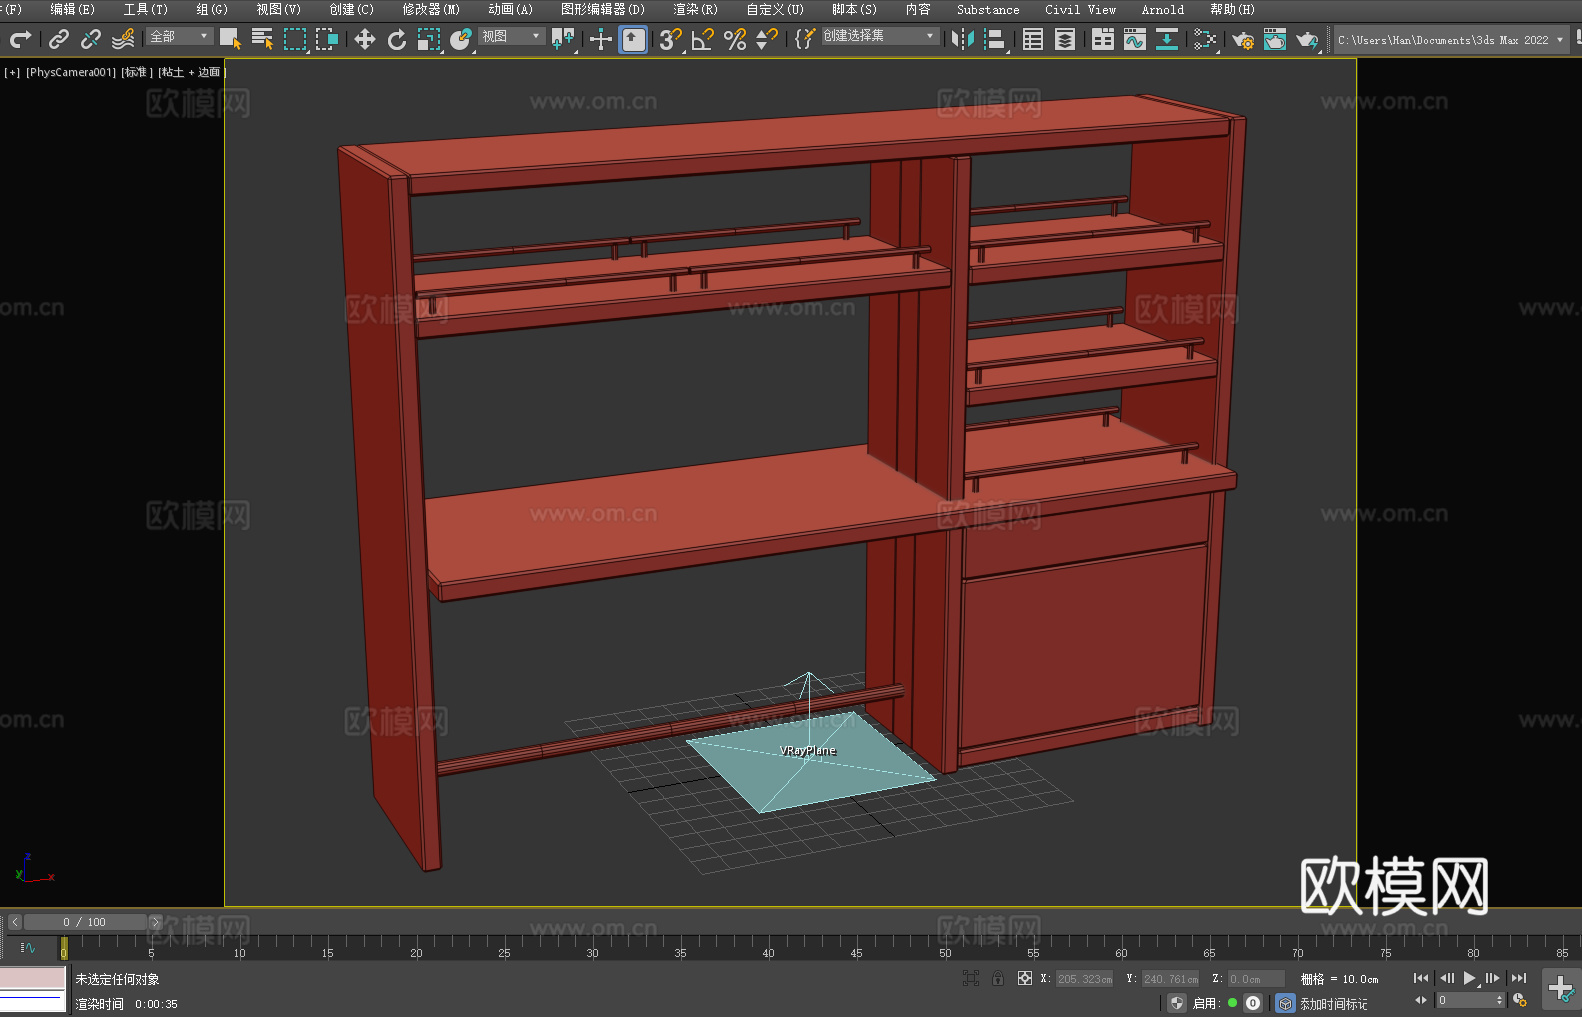This screenshot has width=1582, height=1017.
Task: Toggle Keyboard Shortcut Override button
Action: [x=633, y=39]
